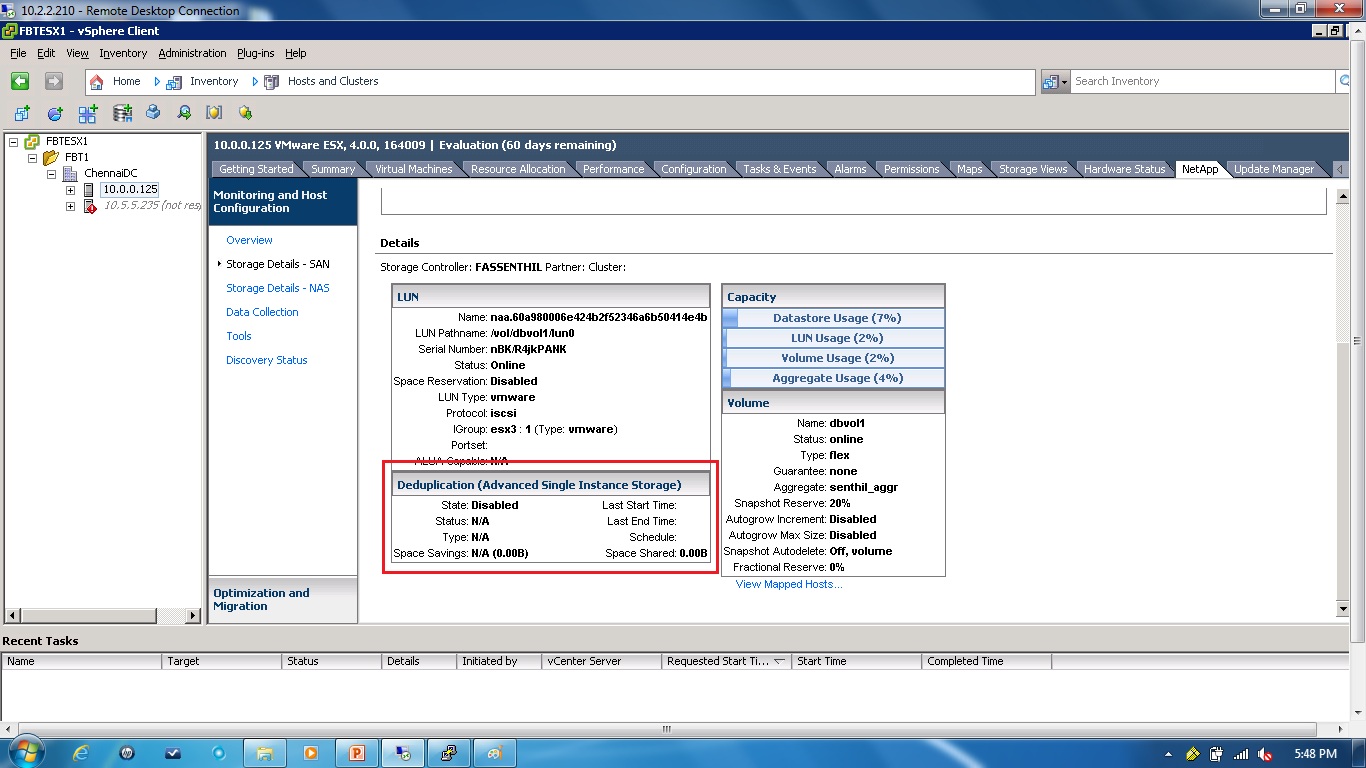This screenshot has height=768, width=1366.
Task: Switch to the Performance tab
Action: 613,168
